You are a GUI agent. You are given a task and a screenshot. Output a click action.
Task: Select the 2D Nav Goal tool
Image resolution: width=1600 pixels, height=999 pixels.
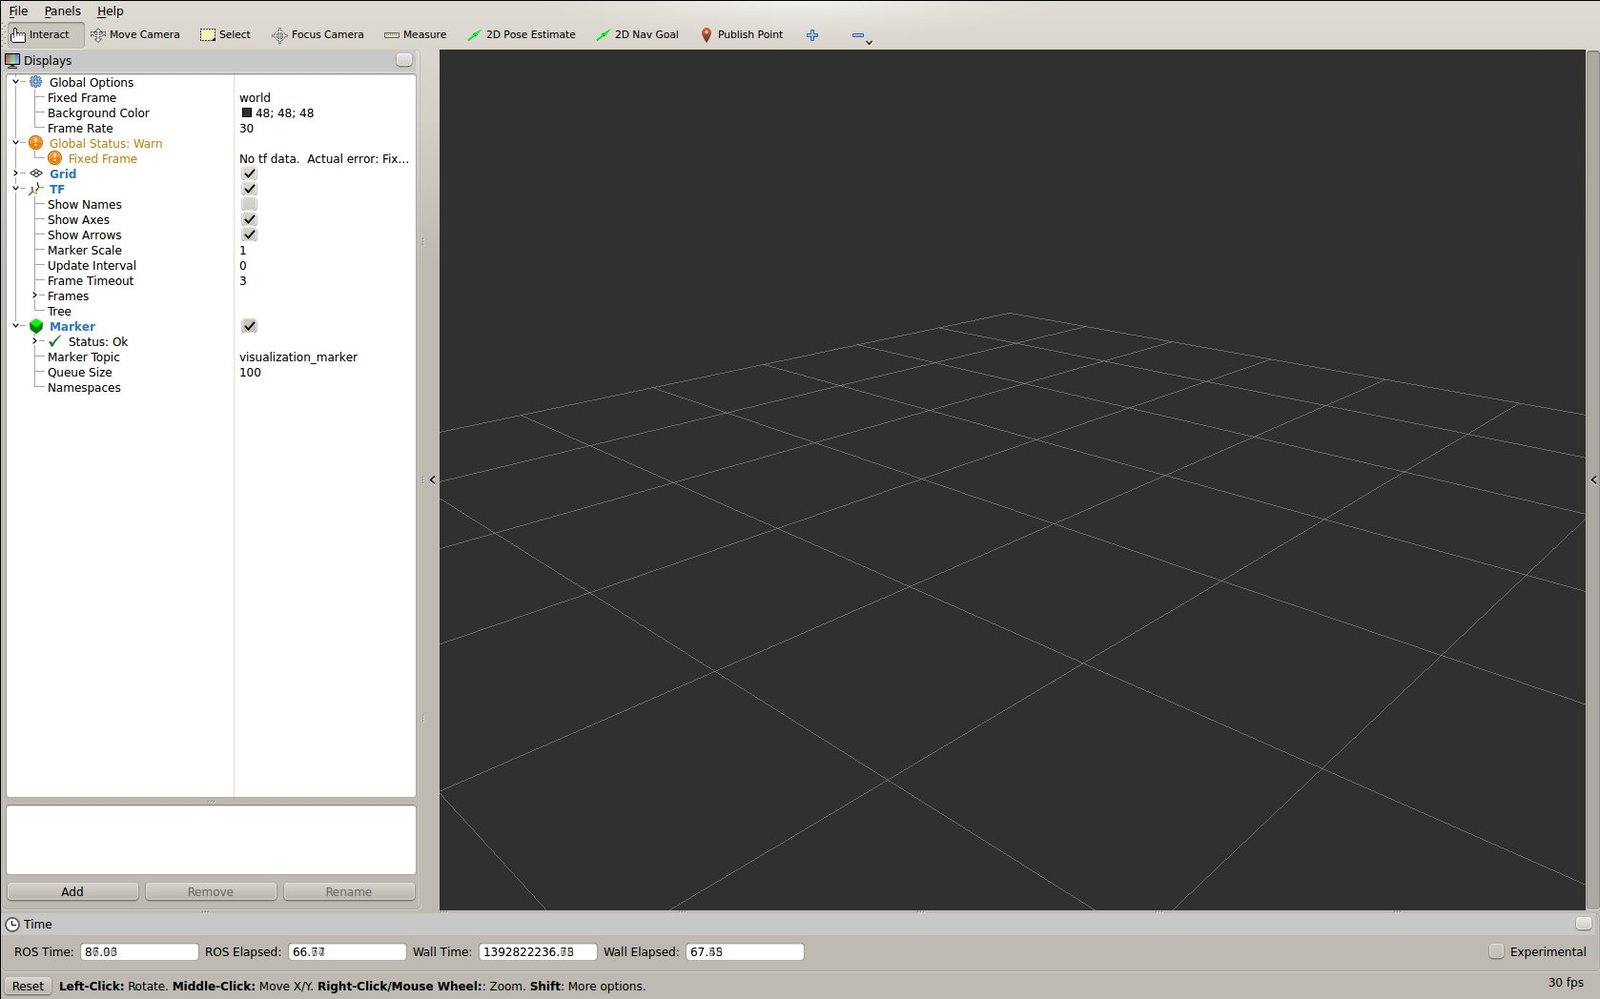[637, 35]
